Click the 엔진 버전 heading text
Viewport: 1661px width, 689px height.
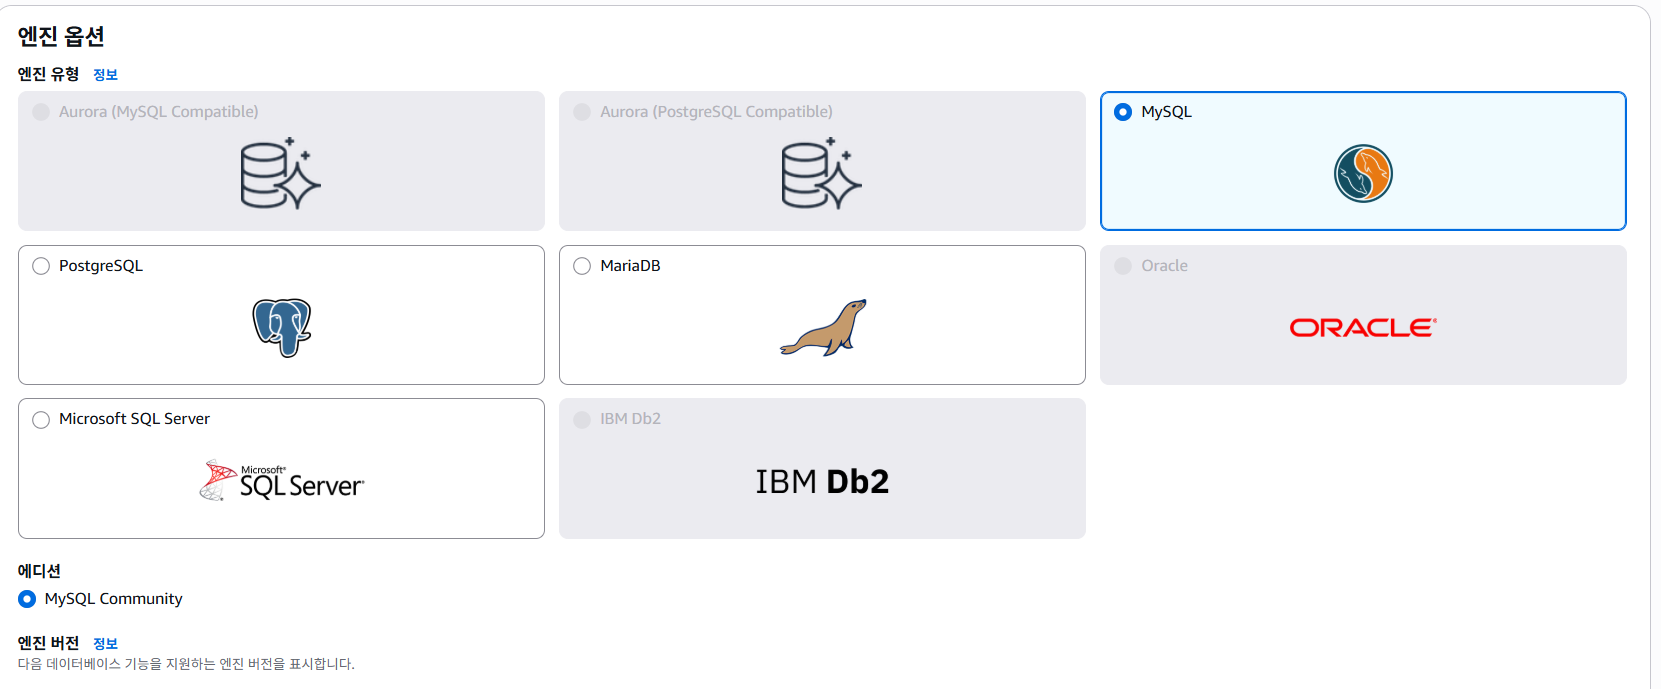pyautogui.click(x=48, y=643)
